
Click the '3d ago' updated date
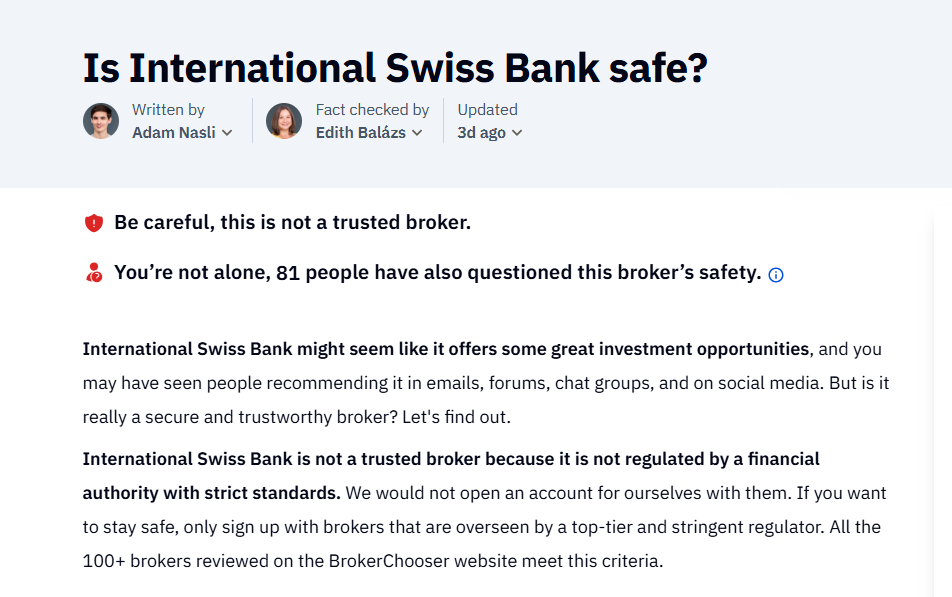tap(481, 132)
